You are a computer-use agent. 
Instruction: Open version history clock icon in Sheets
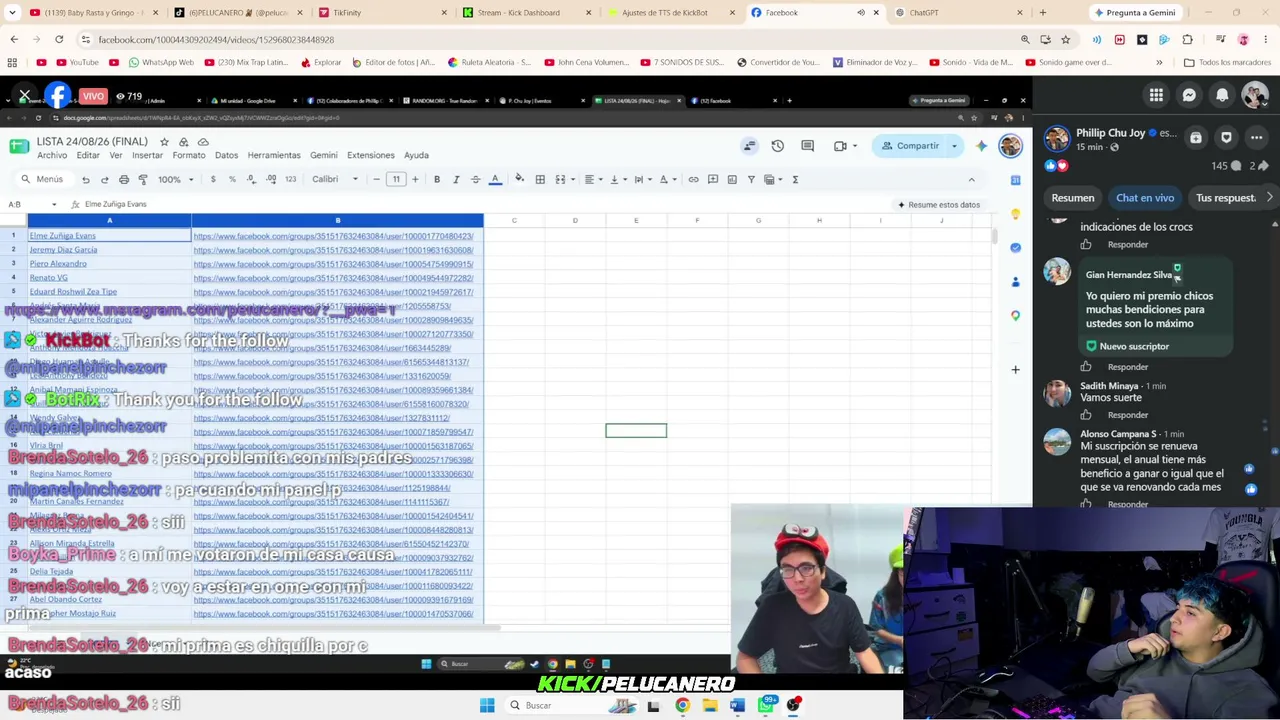point(777,146)
